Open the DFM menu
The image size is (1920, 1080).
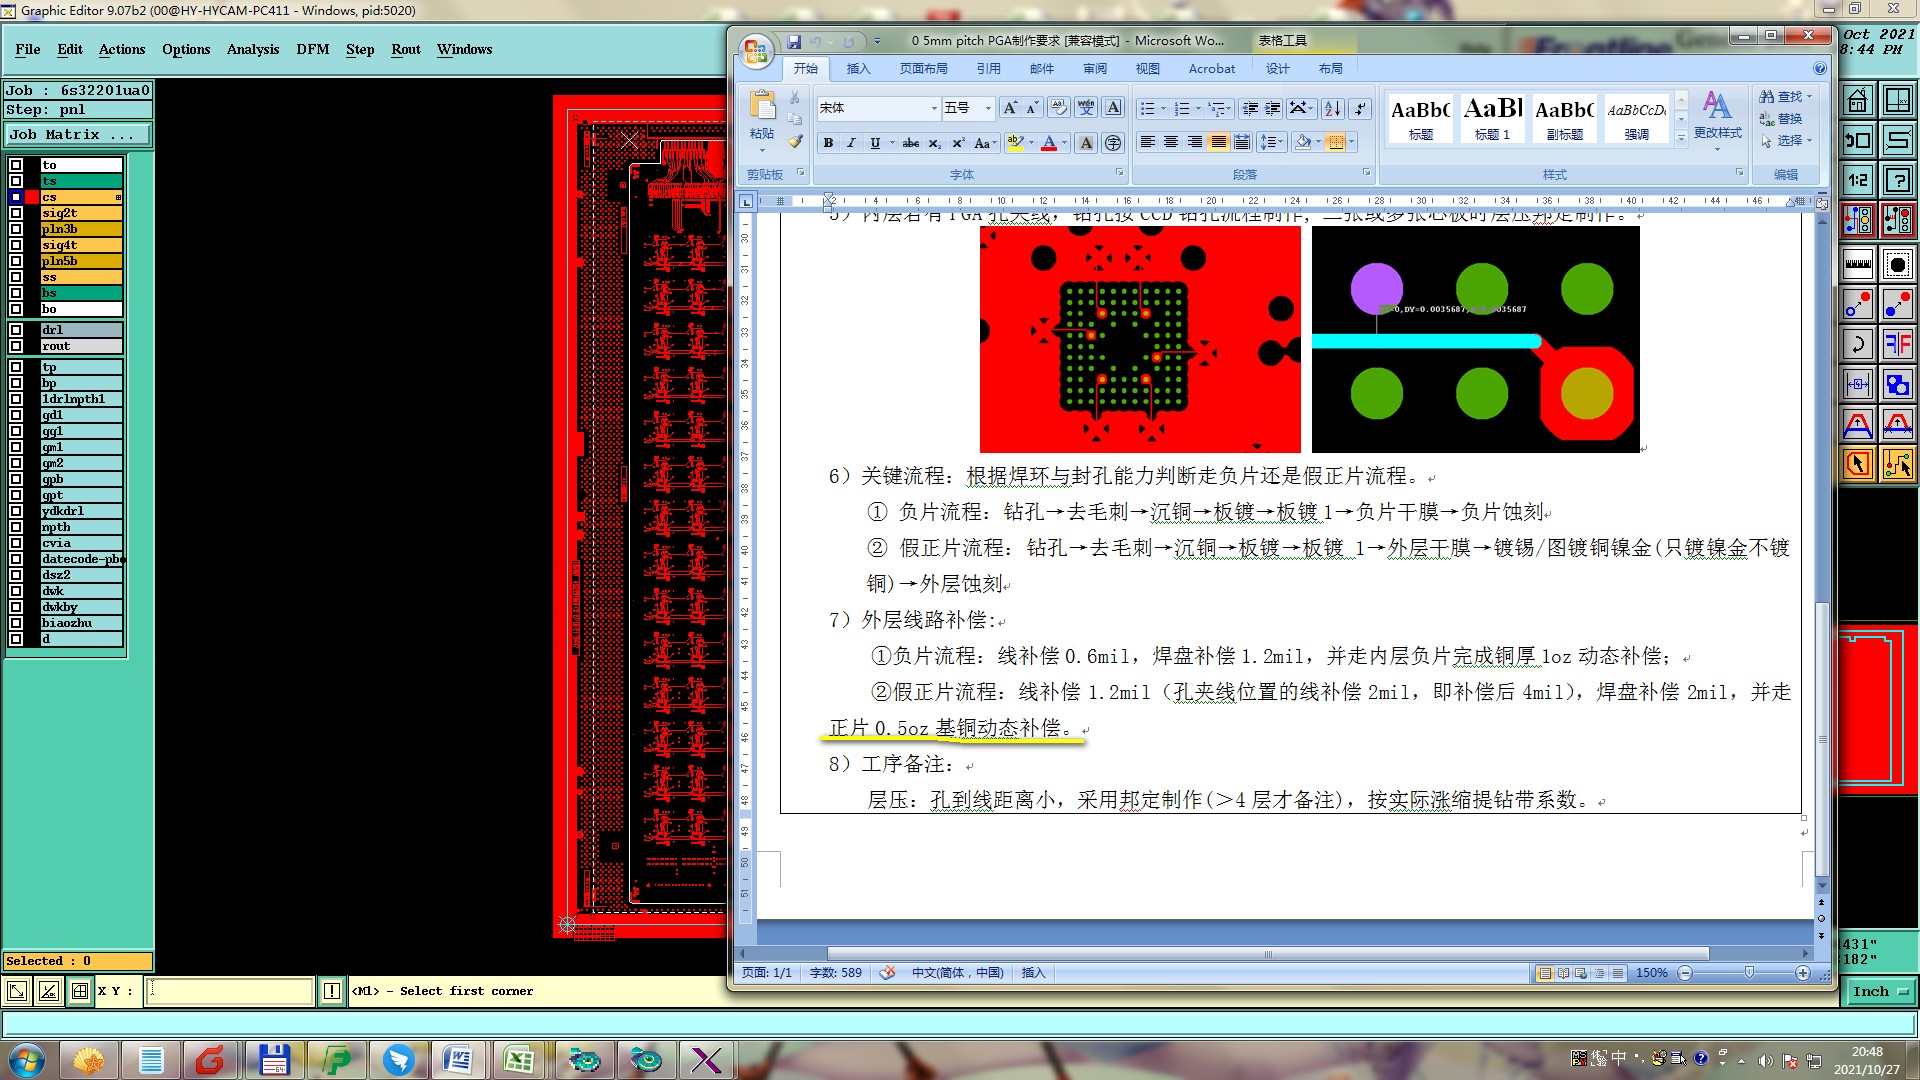tap(312, 49)
